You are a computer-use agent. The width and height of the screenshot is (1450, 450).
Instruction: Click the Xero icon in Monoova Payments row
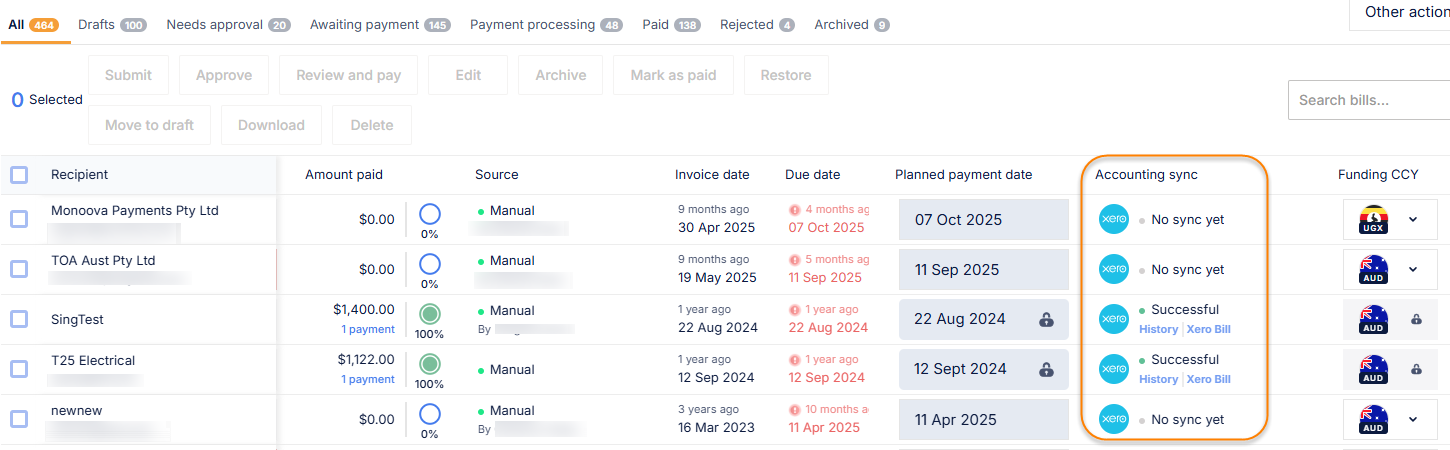[1114, 220]
